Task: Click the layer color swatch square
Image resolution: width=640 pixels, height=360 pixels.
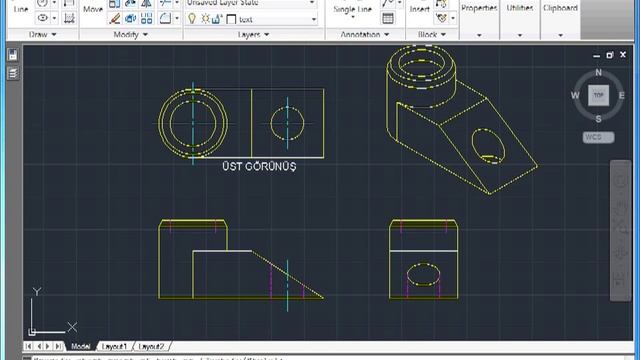Action: tap(231, 19)
